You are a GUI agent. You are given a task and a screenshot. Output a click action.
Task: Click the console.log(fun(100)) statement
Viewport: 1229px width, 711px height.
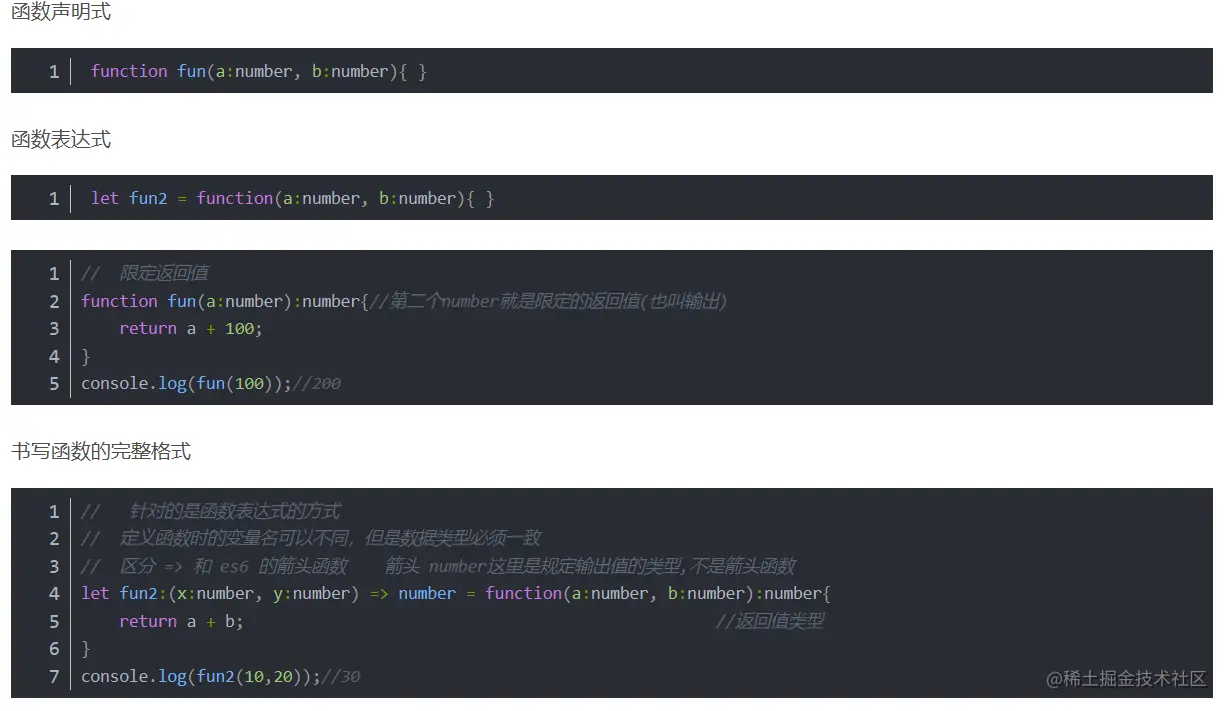coord(185,383)
